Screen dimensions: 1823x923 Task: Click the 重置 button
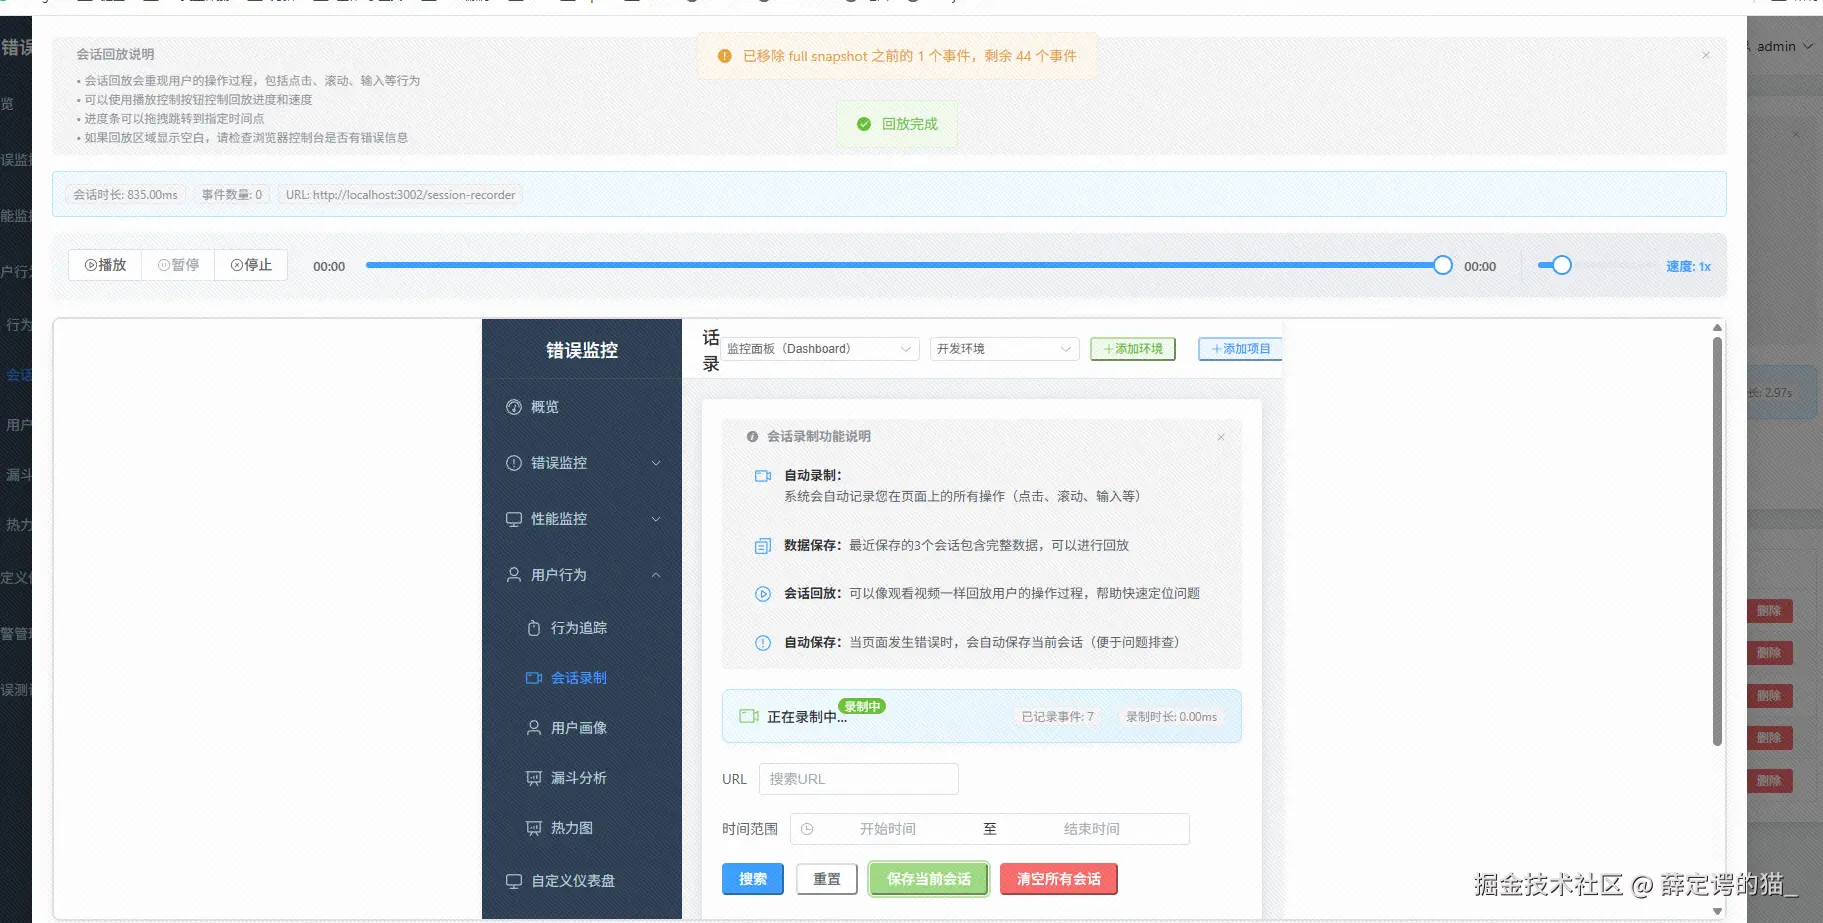827,879
